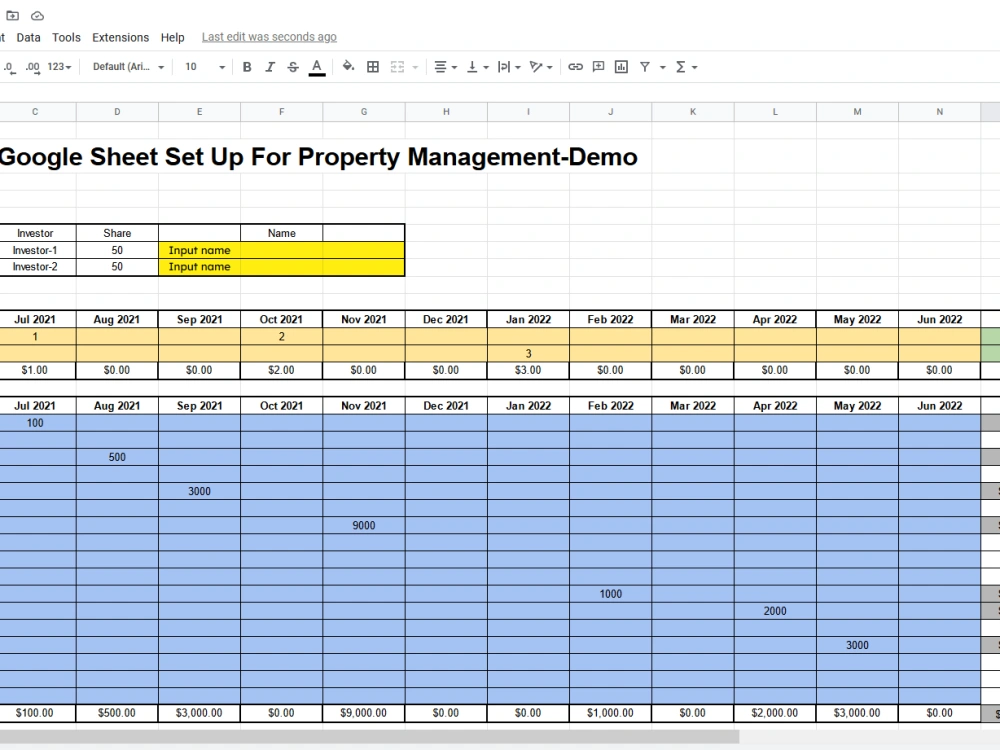This screenshot has width=1000, height=750.
Task: Select column N header
Action: 939,112
